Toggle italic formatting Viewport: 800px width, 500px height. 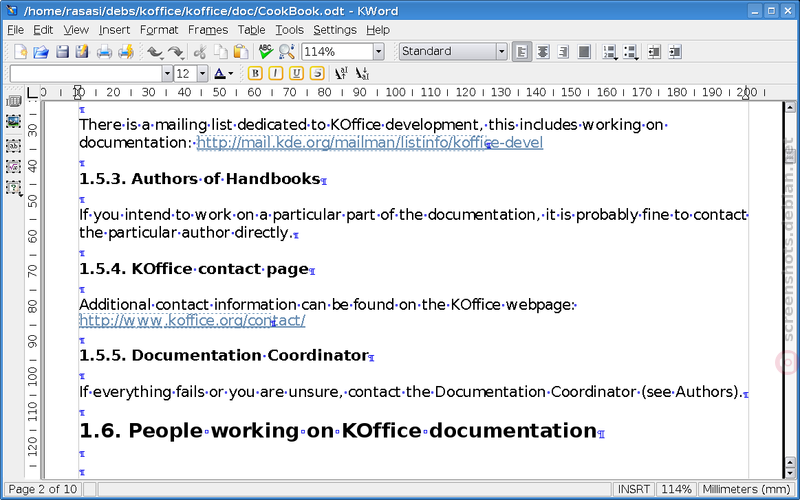pyautogui.click(x=276, y=73)
